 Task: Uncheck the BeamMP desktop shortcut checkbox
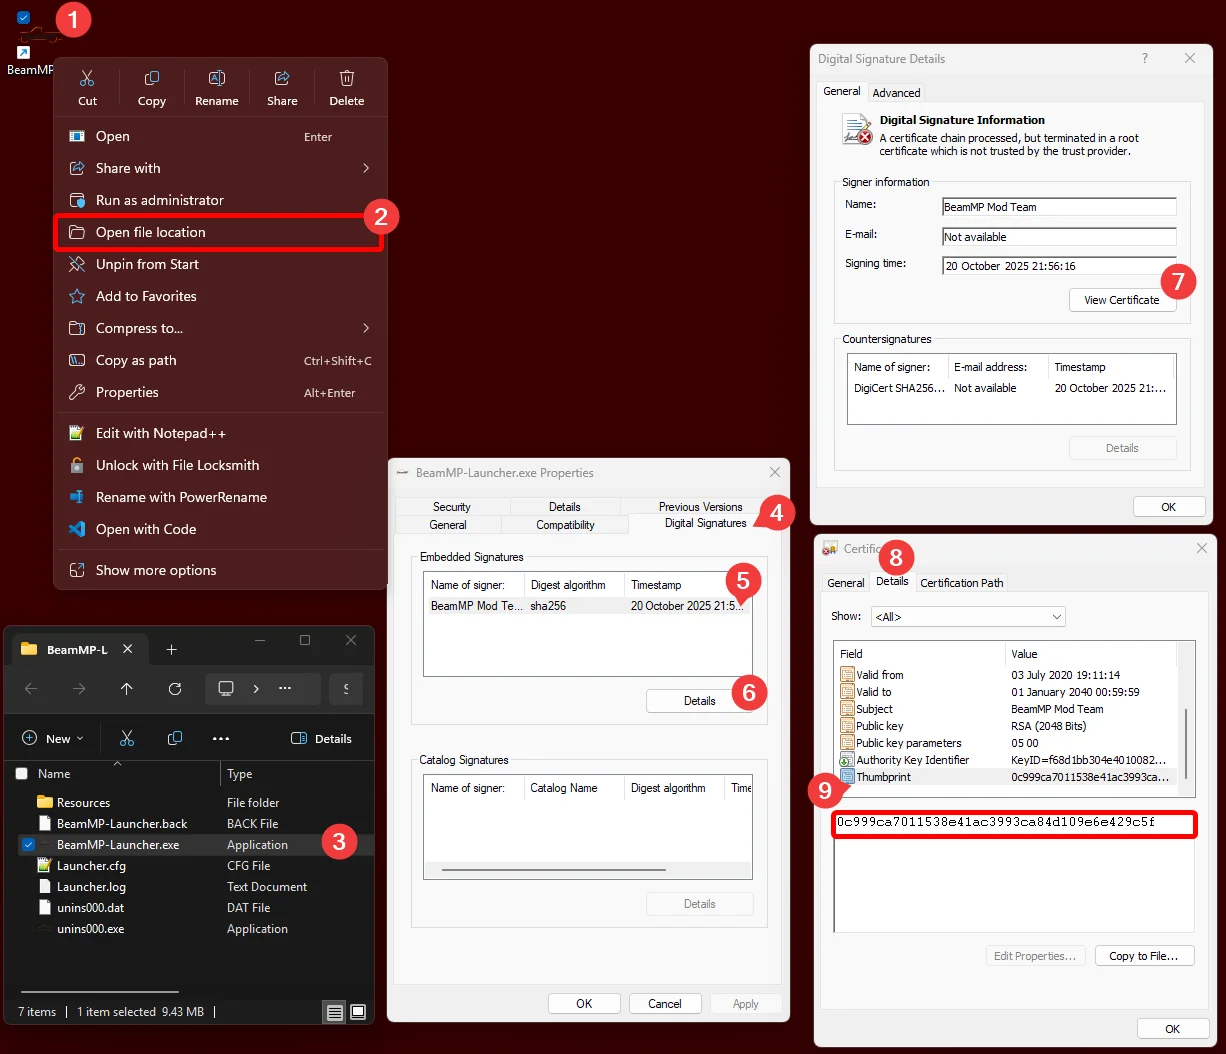[x=24, y=18]
